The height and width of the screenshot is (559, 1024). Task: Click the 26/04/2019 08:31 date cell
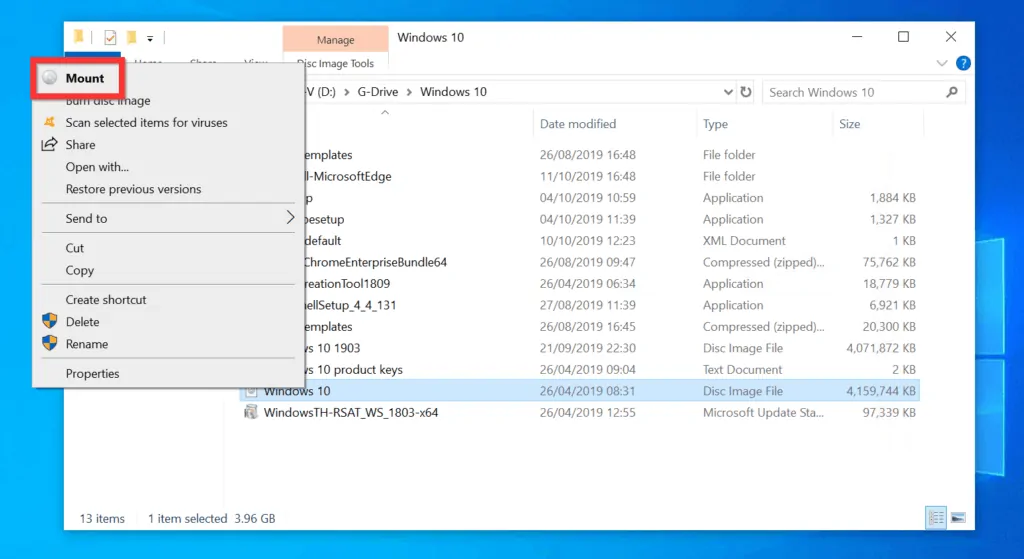pyautogui.click(x=587, y=391)
